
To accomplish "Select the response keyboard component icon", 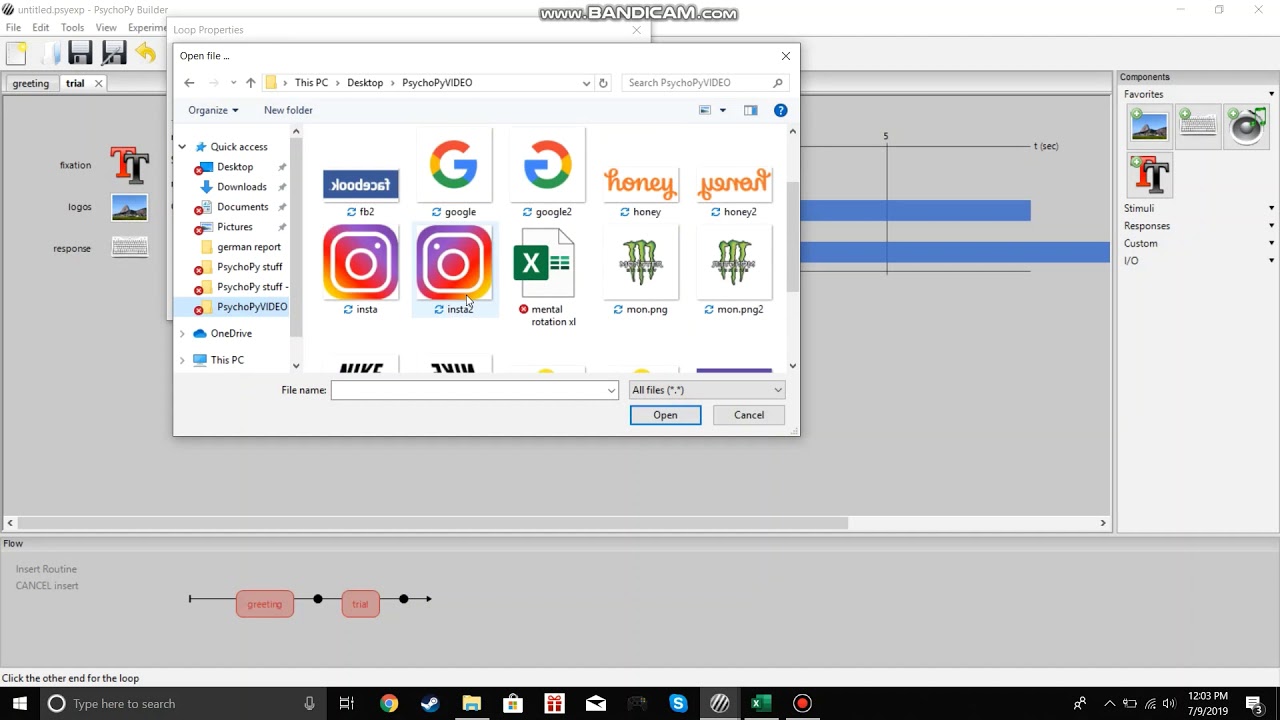I will [x=130, y=248].
